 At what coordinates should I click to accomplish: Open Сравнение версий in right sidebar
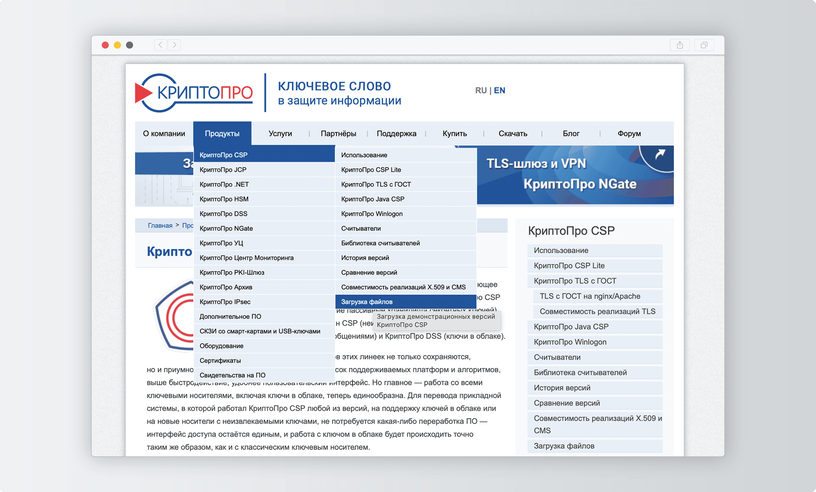tap(595, 403)
